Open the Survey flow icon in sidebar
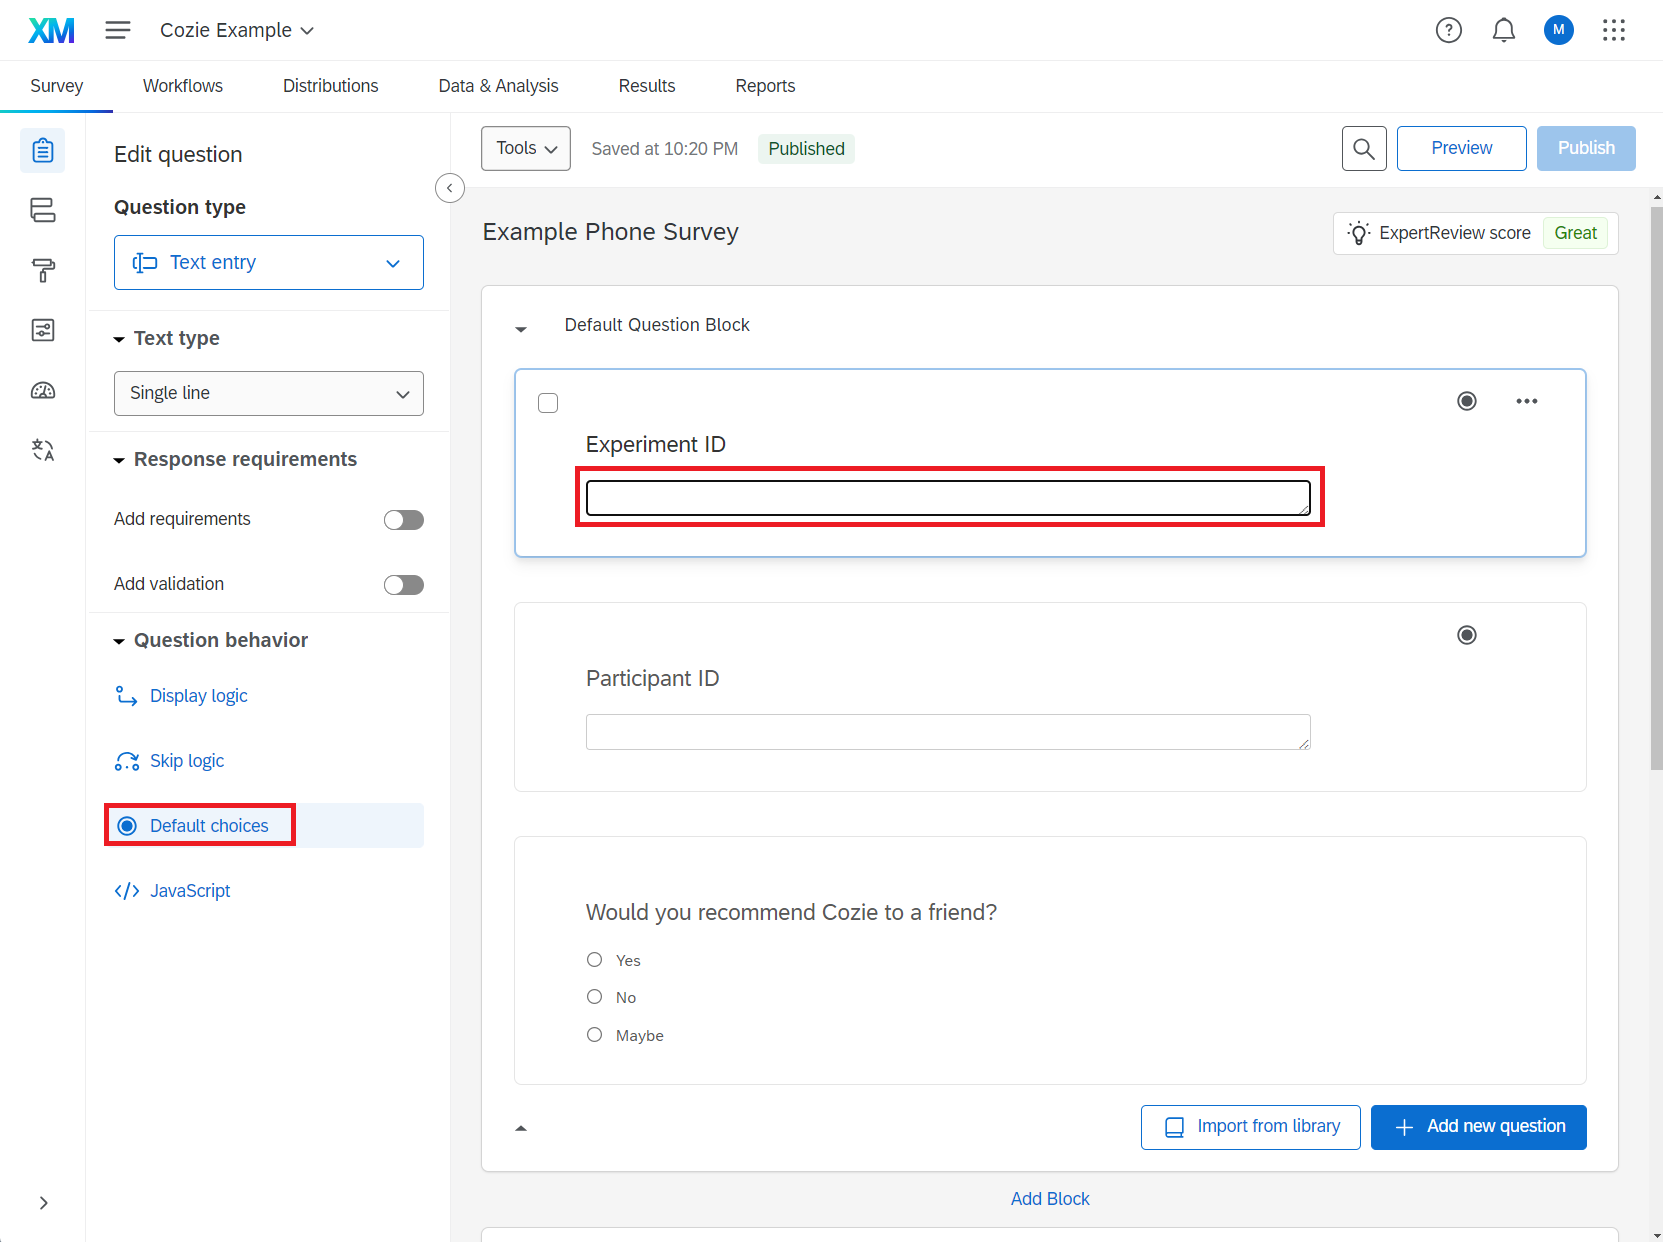The height and width of the screenshot is (1242, 1663). click(x=42, y=210)
